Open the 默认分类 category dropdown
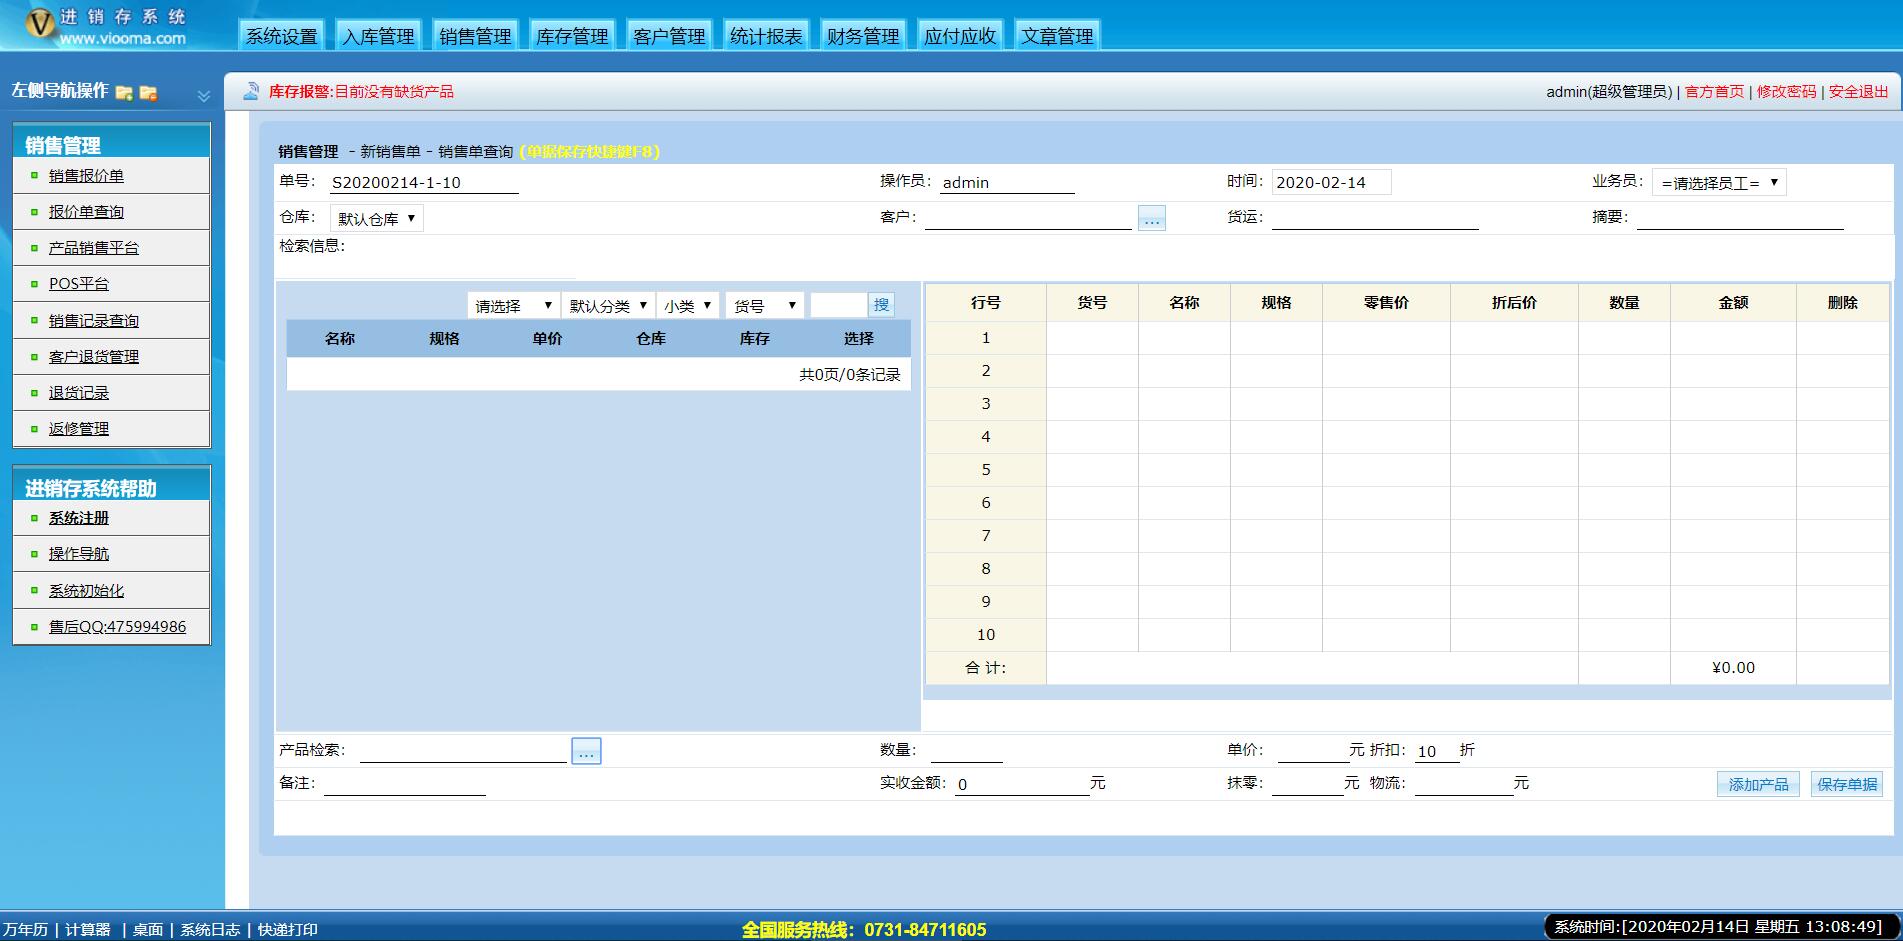 [x=608, y=306]
